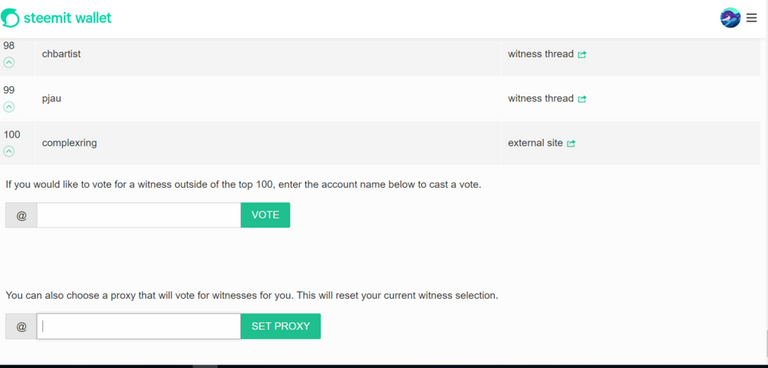Click the steemit wallet title text

point(68,18)
